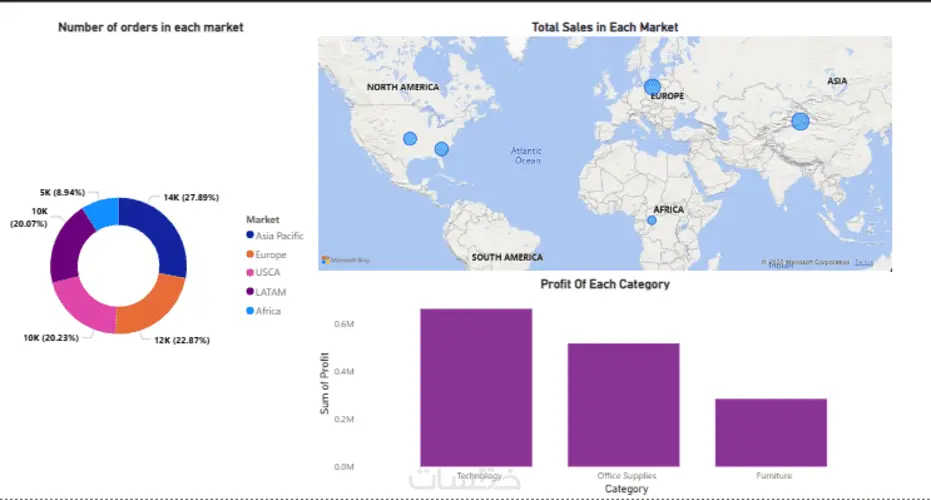Click the Furniture profit bar
This screenshot has height=500, width=931.
coord(771,432)
